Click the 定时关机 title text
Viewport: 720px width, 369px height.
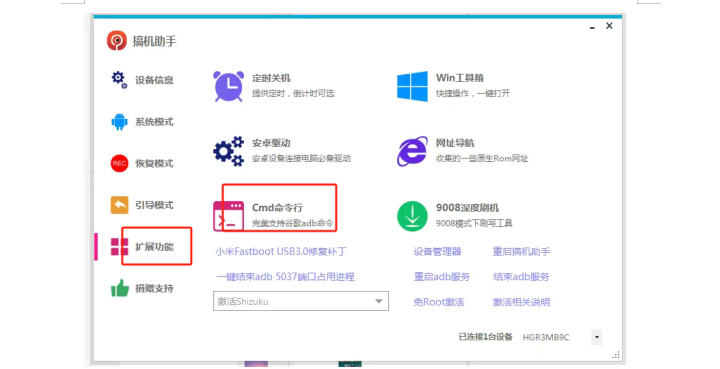271,78
